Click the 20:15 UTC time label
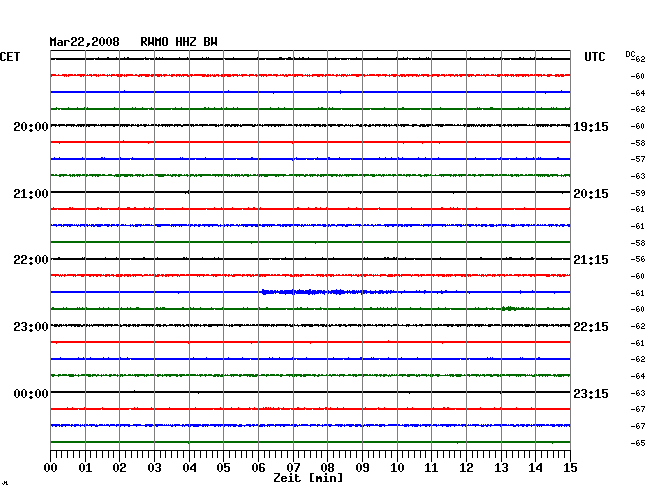This screenshot has height=494, width=650. (x=591, y=194)
